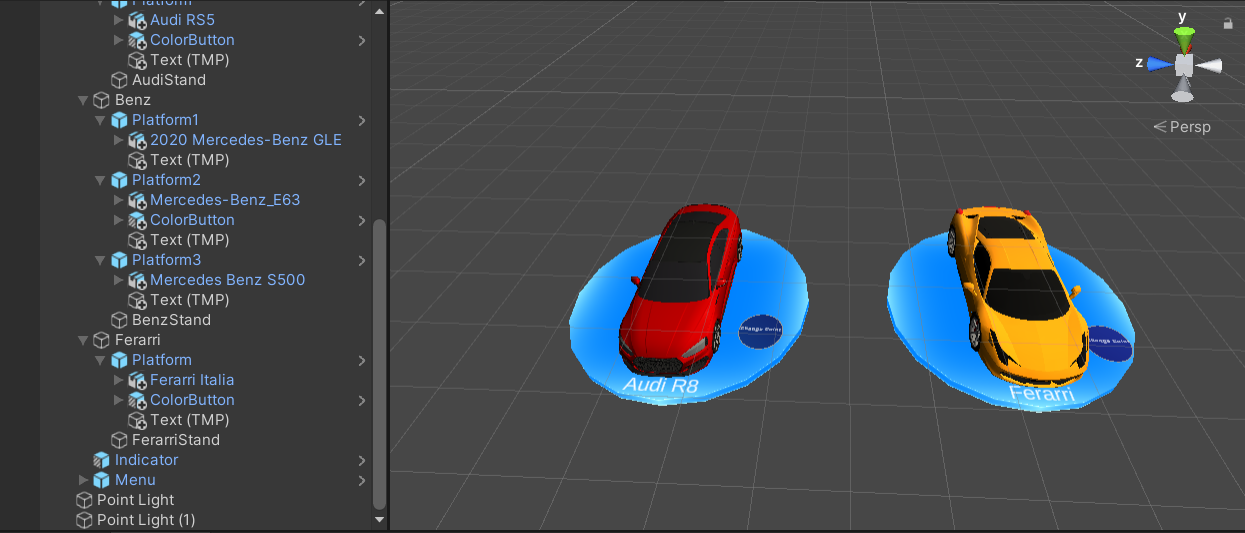
Task: Toggle the scene gizmo lock icon
Action: coord(1228,23)
